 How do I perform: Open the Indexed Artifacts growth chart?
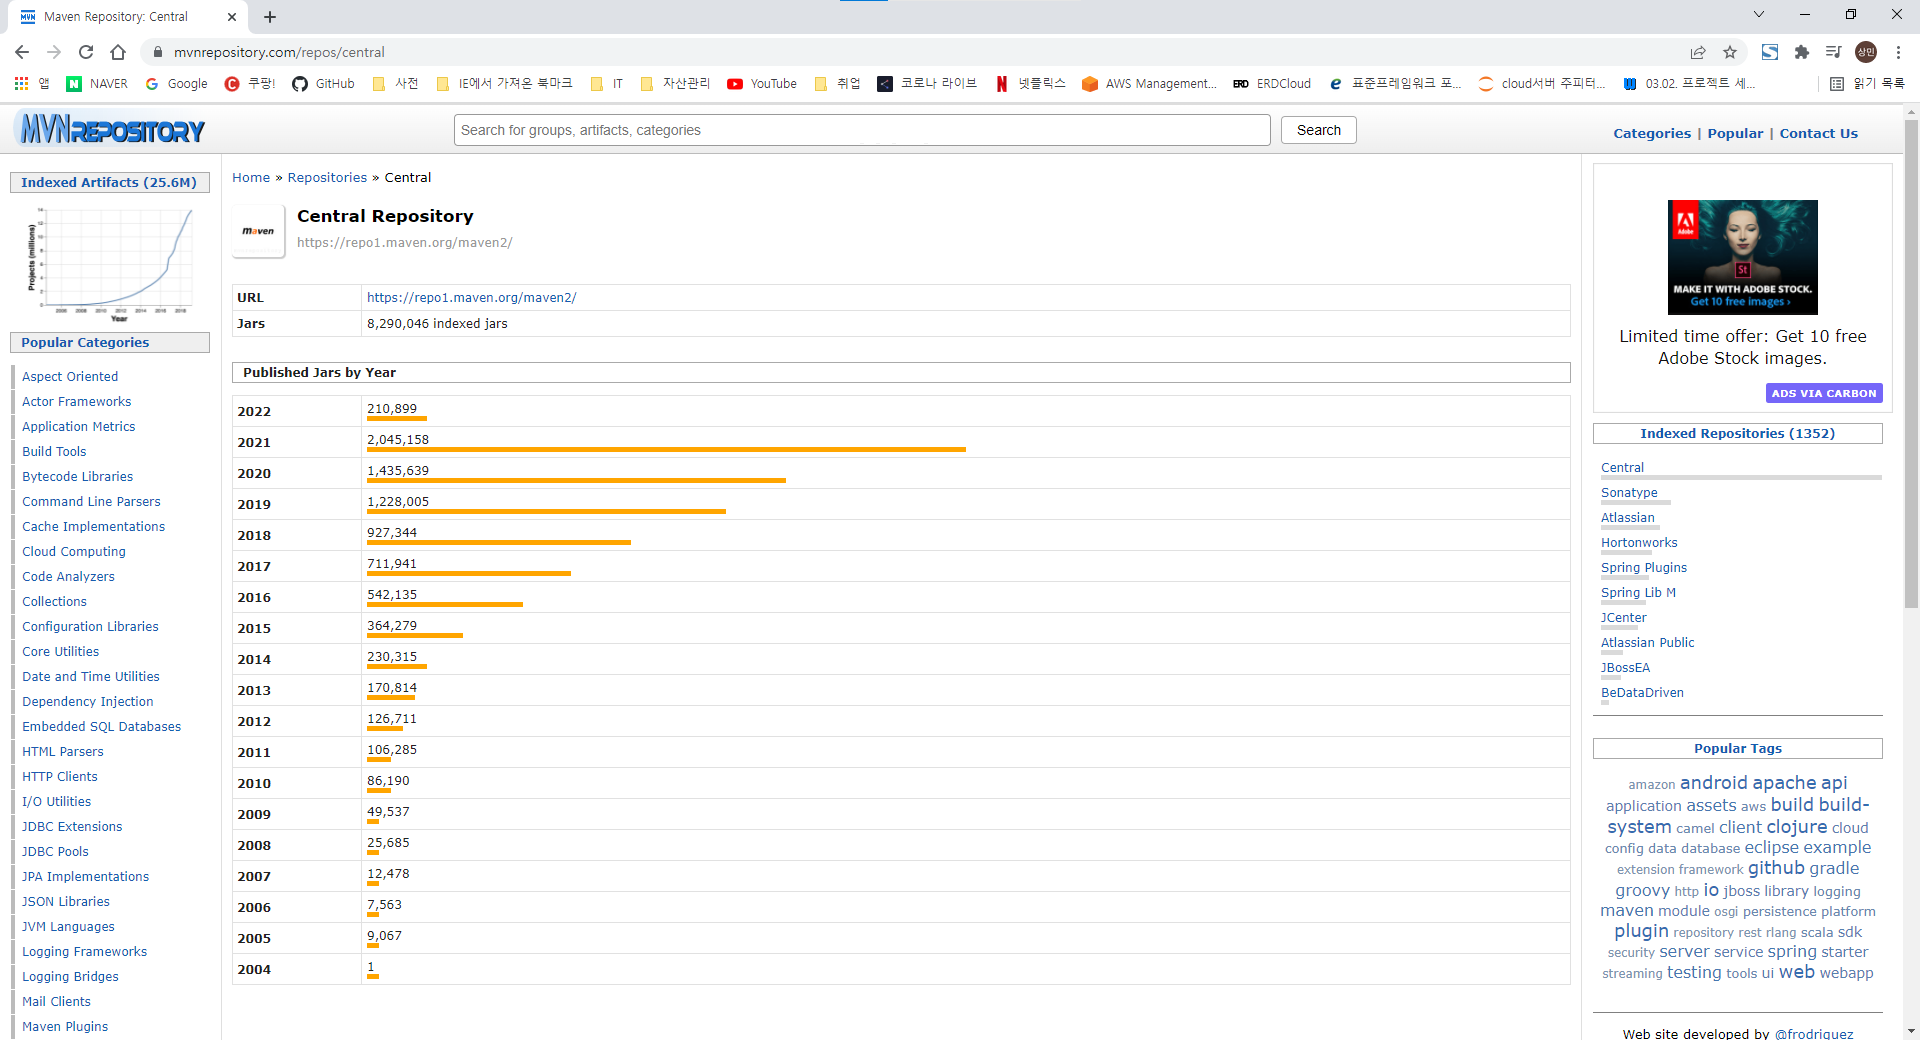tap(110, 263)
